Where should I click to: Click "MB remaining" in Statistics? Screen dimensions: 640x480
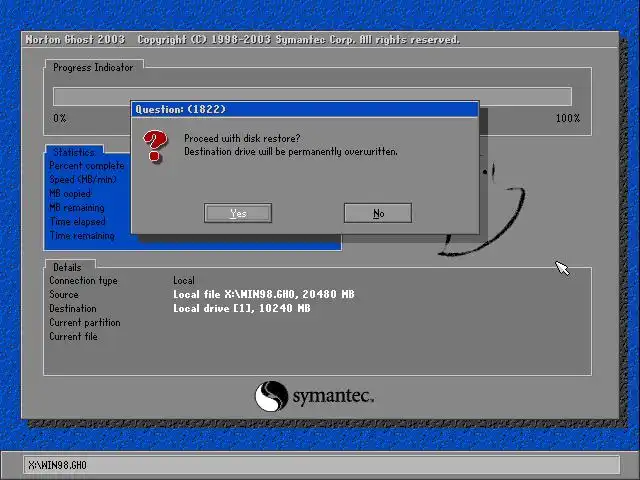tap(77, 207)
